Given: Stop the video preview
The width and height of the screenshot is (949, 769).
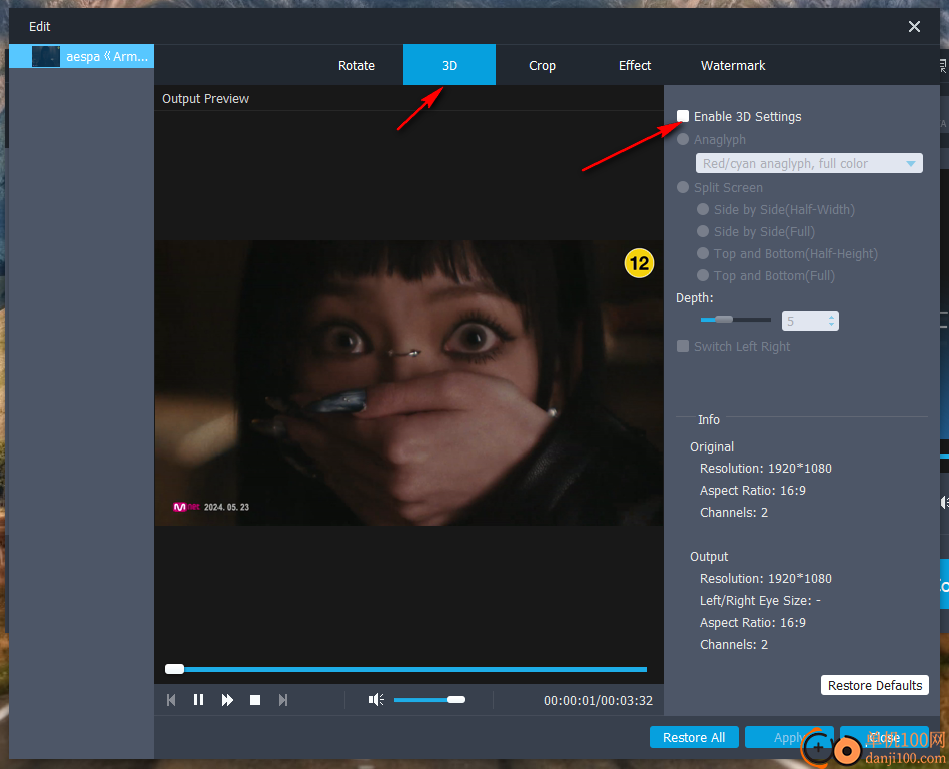Looking at the screenshot, I should (x=255, y=700).
